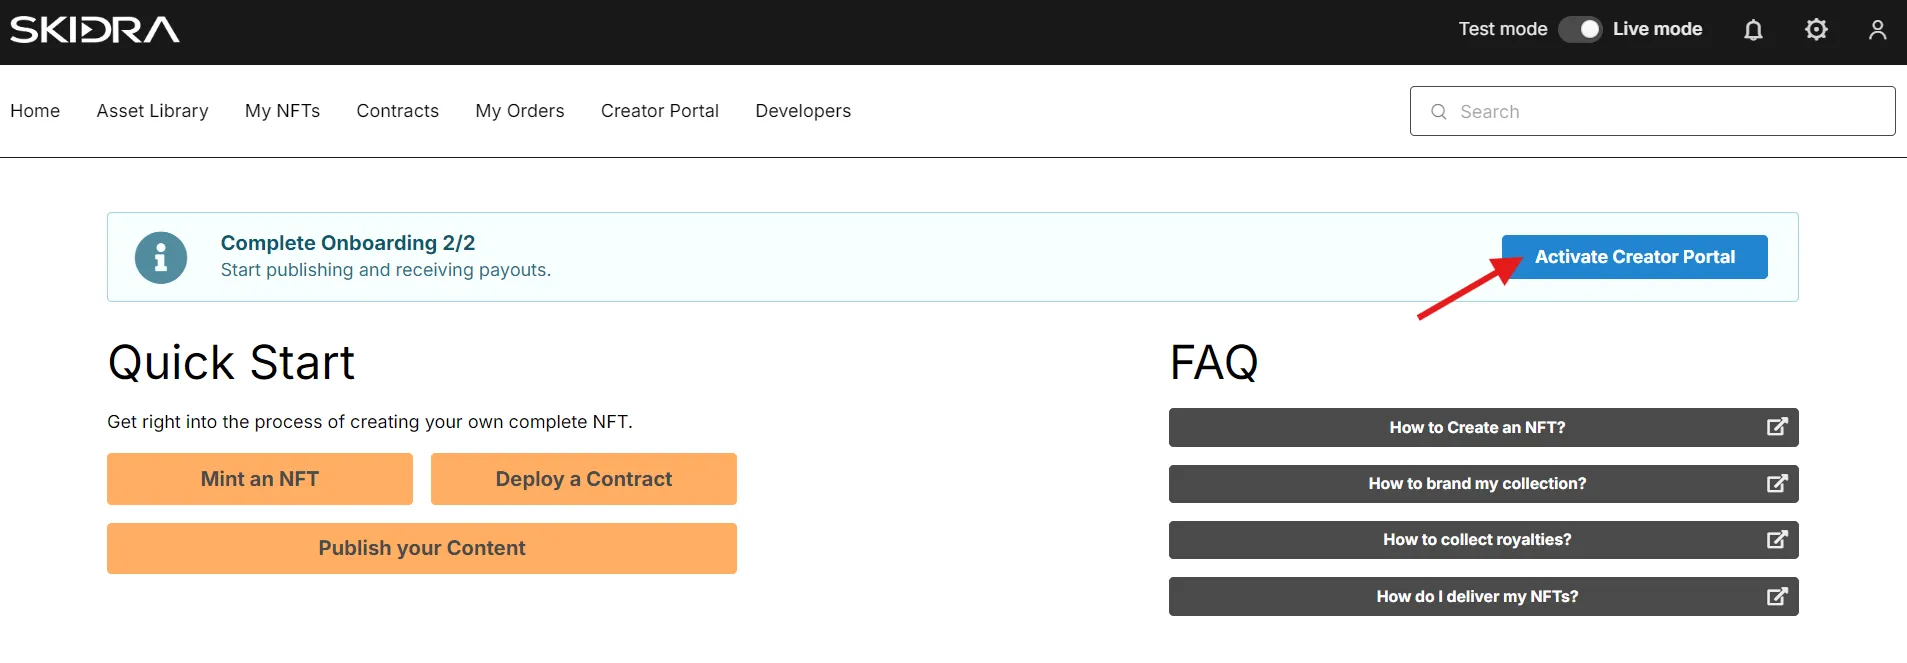Open settings via the gear icon
The height and width of the screenshot is (663, 1907).
(1816, 30)
